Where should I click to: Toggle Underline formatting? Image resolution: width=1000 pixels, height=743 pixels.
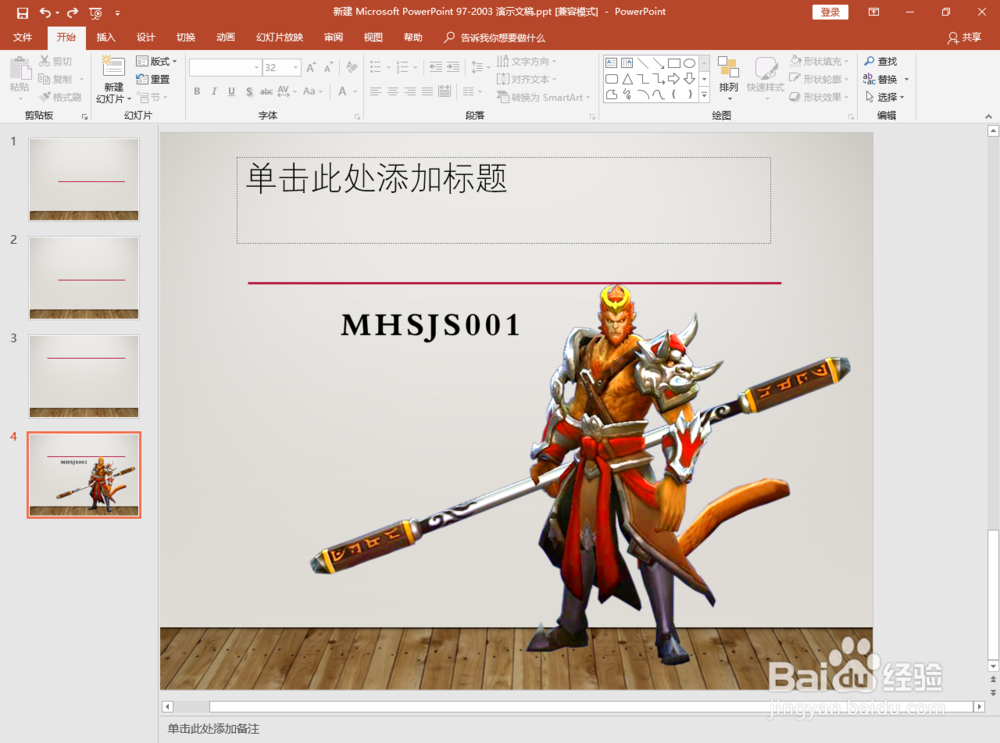(x=232, y=91)
